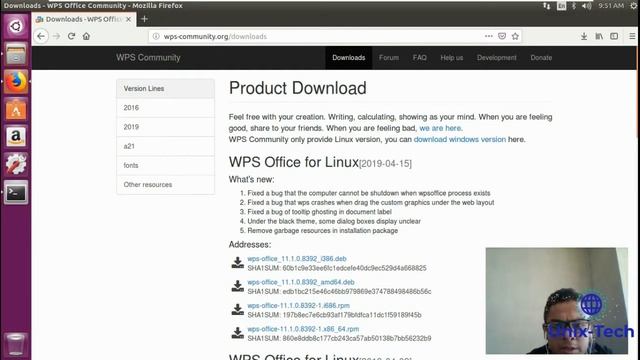Open the system gear menu in top panel

(x=633, y=6)
